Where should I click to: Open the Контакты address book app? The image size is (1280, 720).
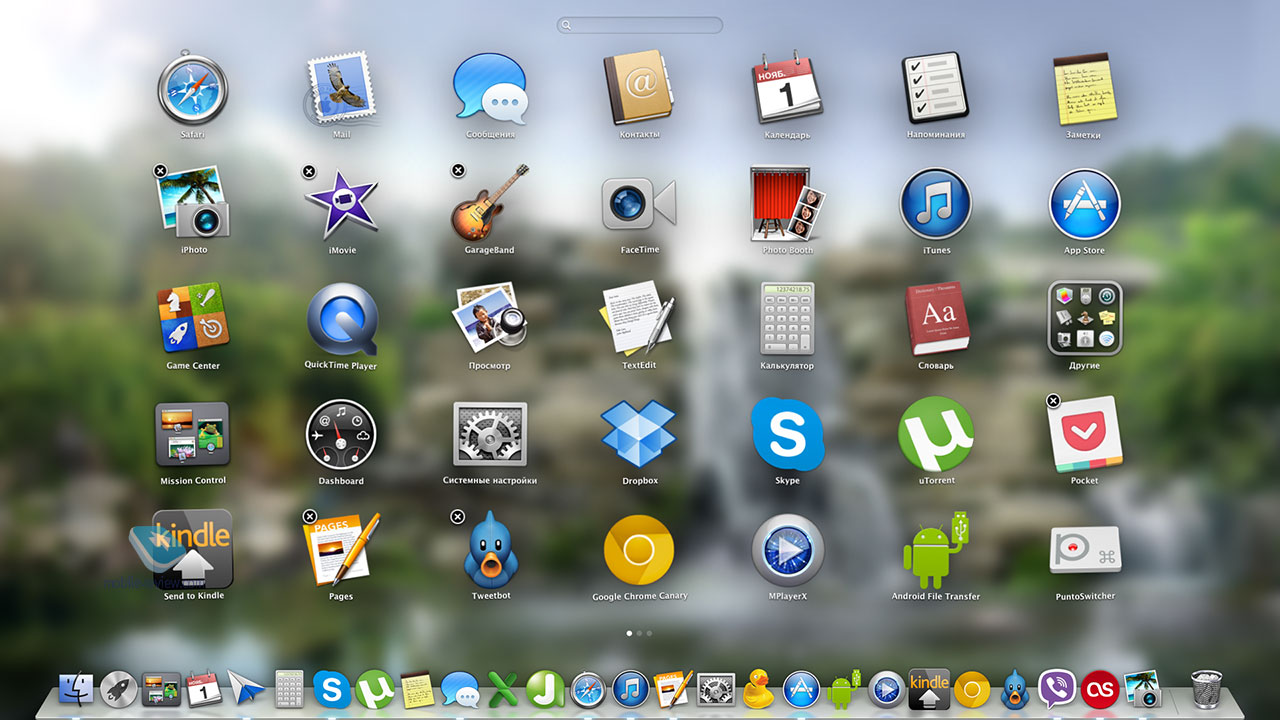[640, 89]
